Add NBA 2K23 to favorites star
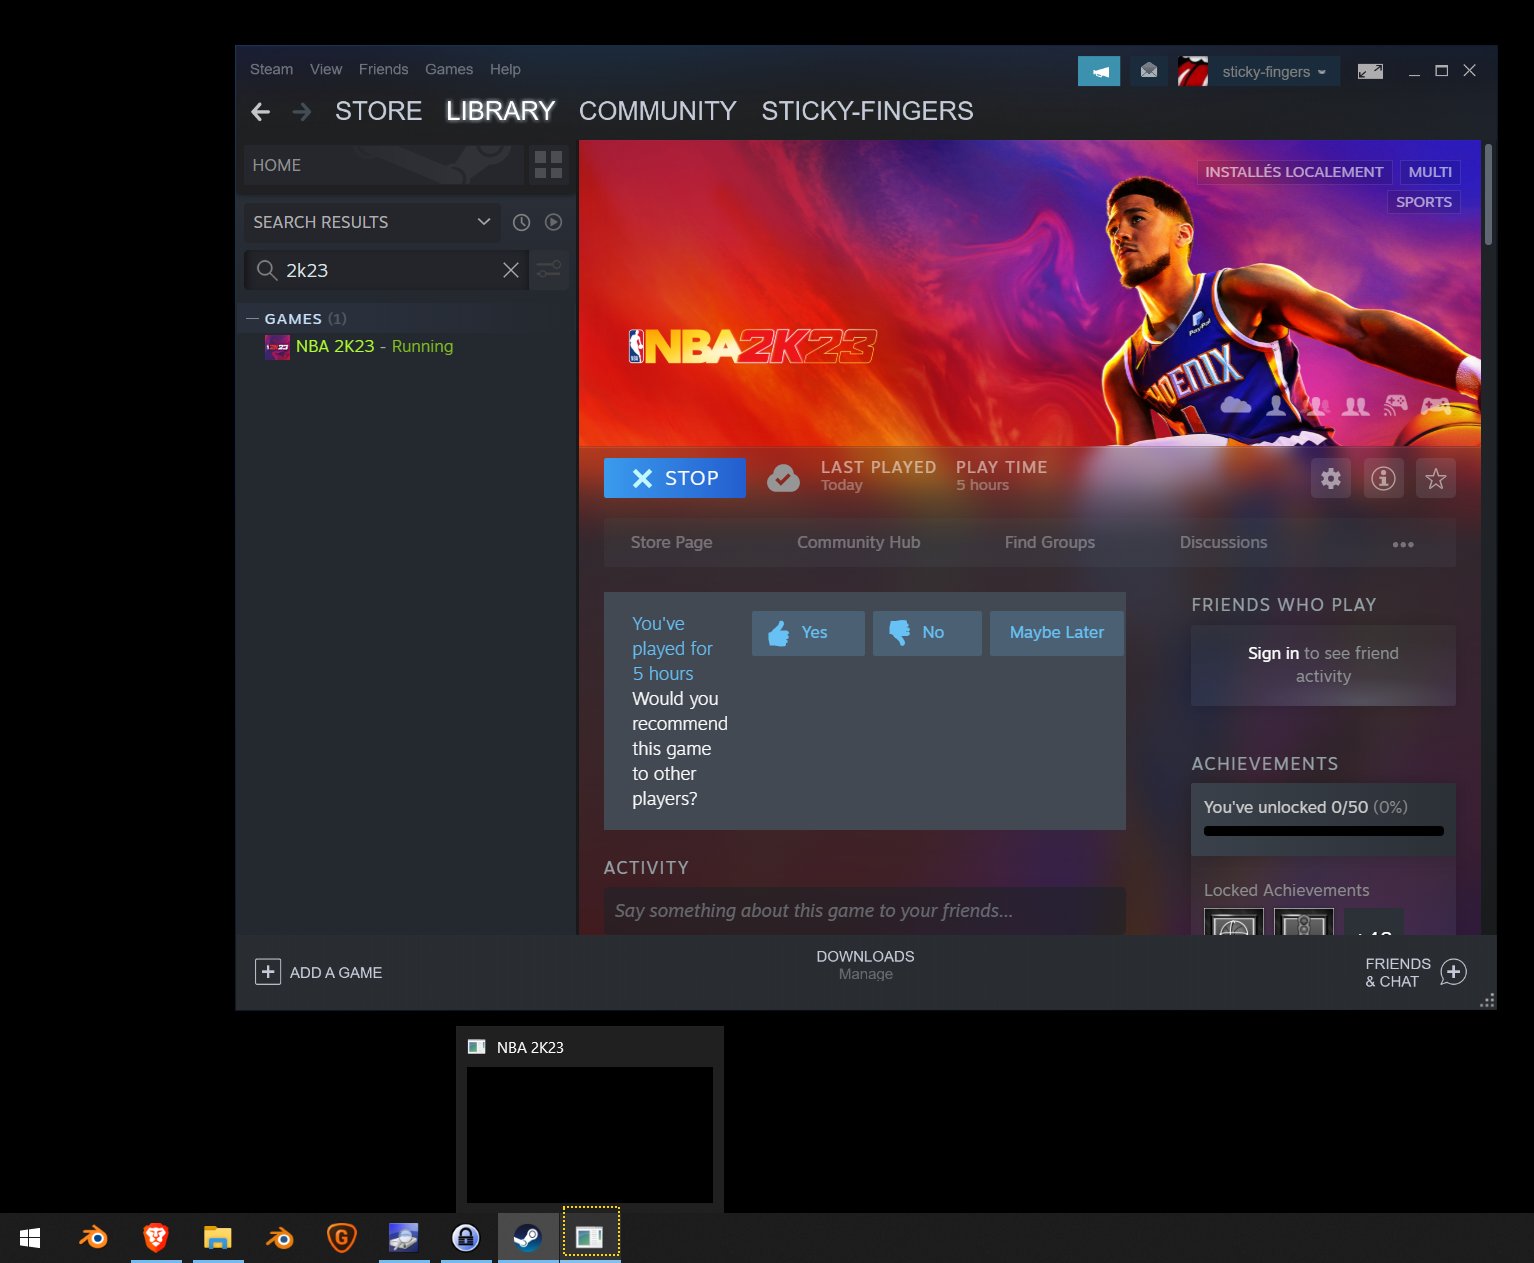Viewport: 1534px width, 1263px height. click(x=1435, y=478)
